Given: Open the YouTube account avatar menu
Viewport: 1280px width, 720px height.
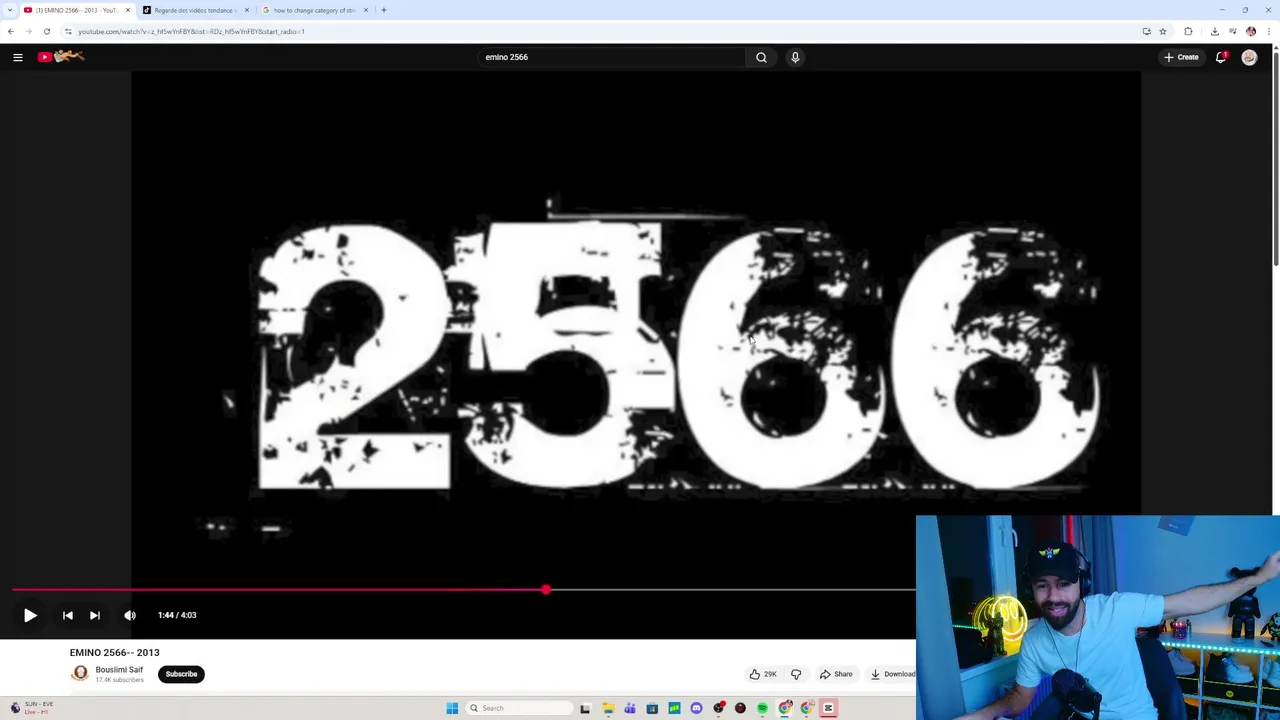Looking at the screenshot, I should (1249, 57).
